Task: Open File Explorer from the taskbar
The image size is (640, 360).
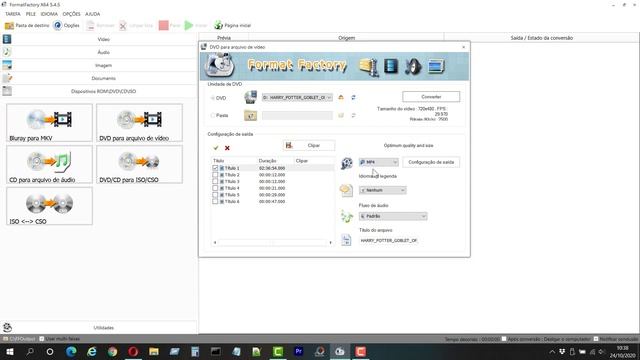Action: [x=154, y=351]
